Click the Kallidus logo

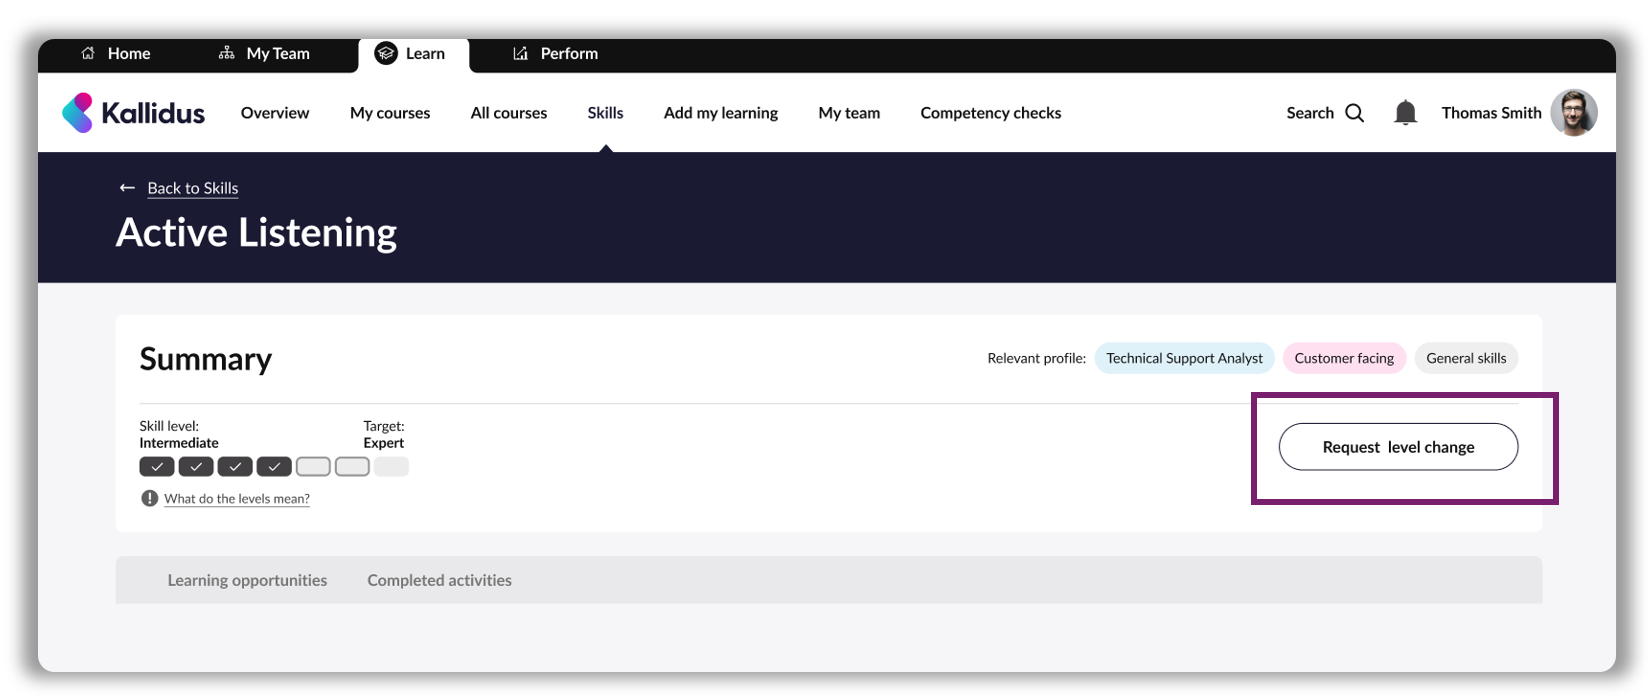134,113
